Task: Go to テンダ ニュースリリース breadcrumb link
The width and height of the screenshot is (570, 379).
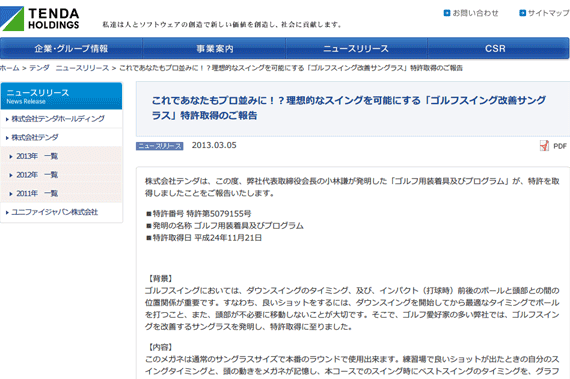Action: (69, 68)
